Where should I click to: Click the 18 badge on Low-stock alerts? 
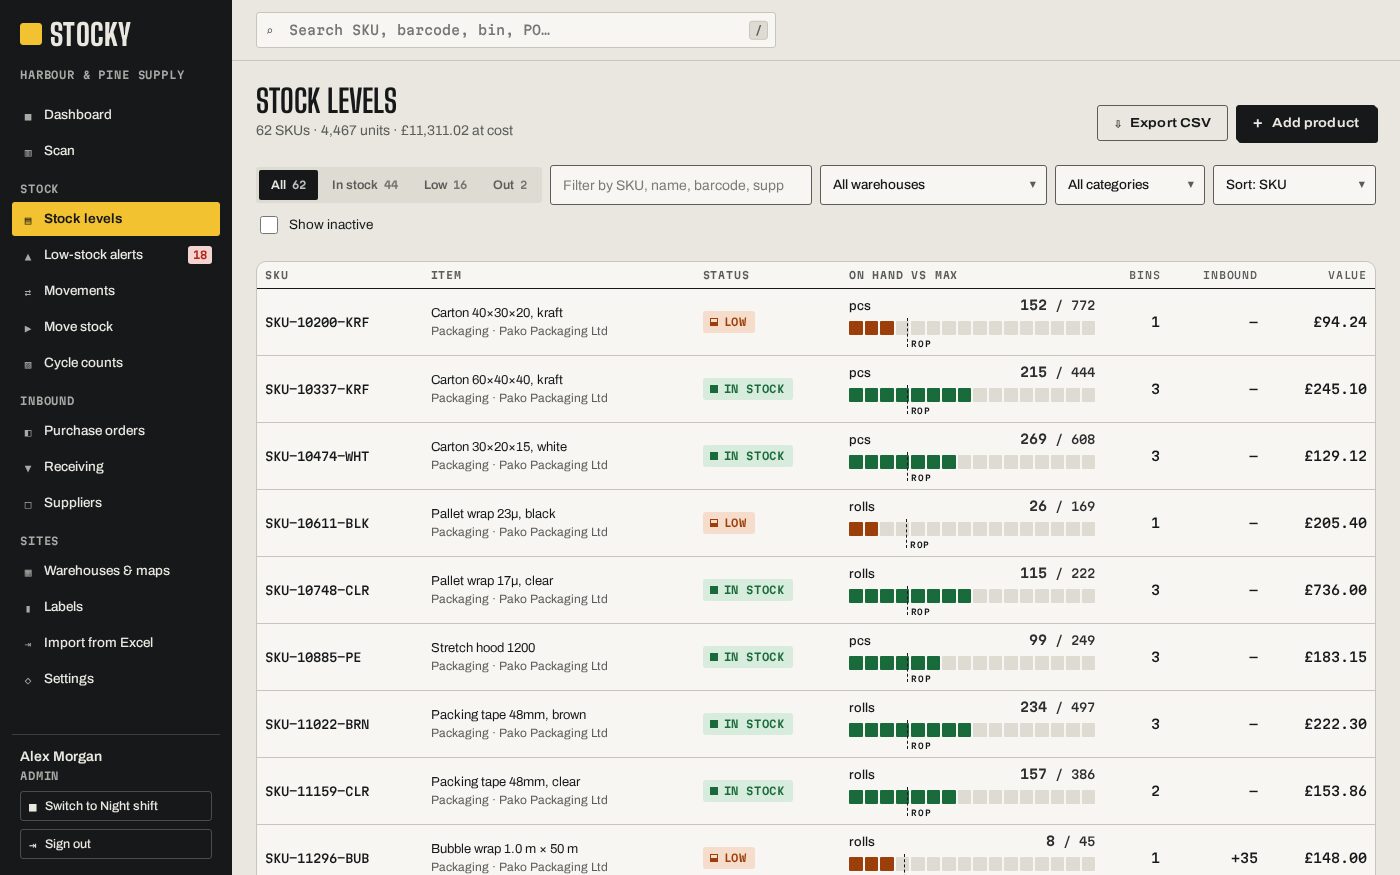(200, 255)
